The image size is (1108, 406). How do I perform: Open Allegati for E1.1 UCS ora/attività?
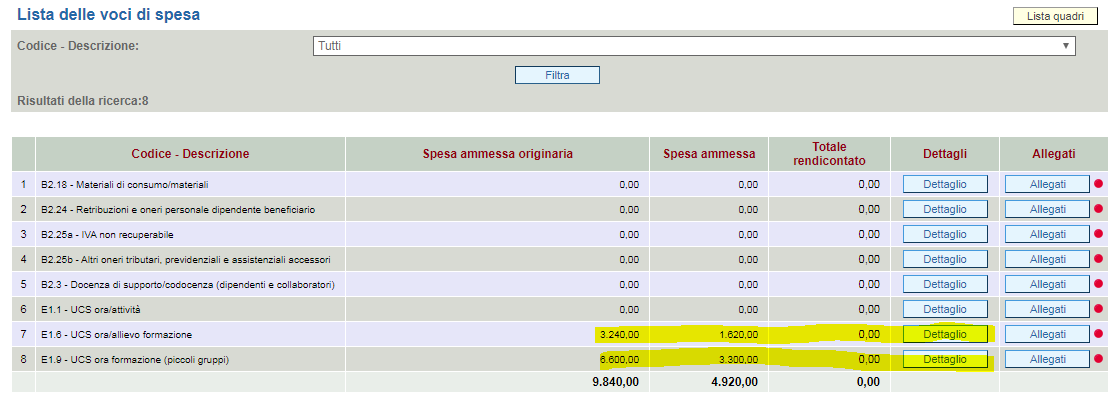click(x=1047, y=309)
